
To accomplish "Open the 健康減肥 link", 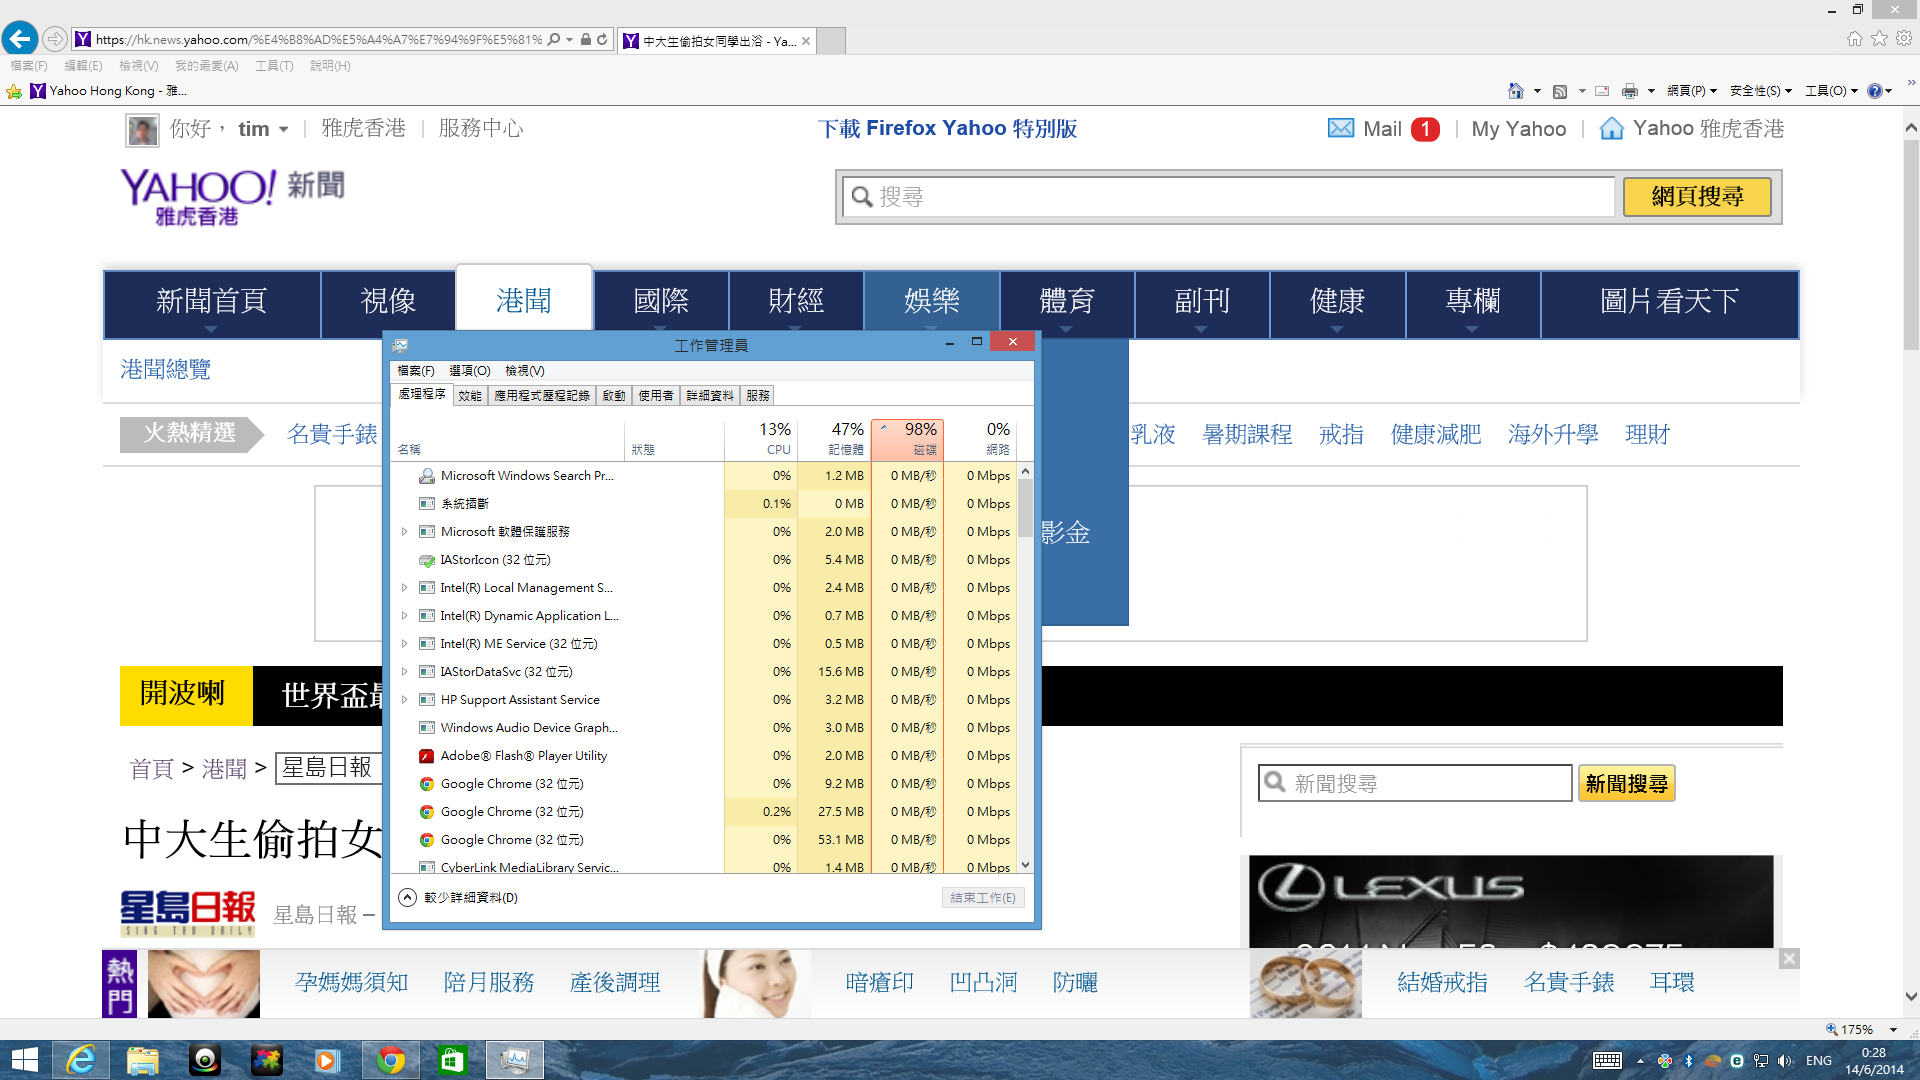I will pos(1435,434).
